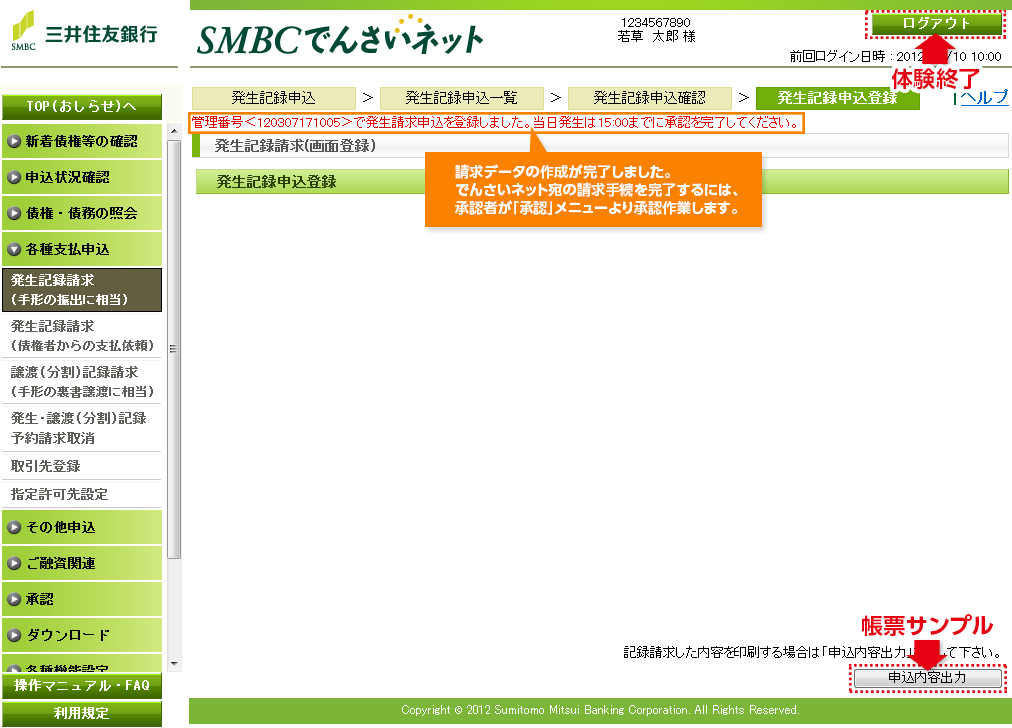Screen dimensions: 1012x728
Task: Open 操作マニュアル・FAQ button
Action: click(x=82, y=685)
